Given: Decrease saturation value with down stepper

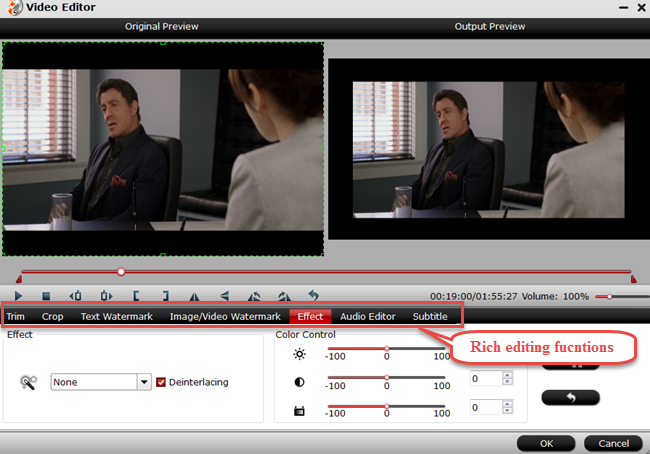Looking at the screenshot, I should pos(507,411).
